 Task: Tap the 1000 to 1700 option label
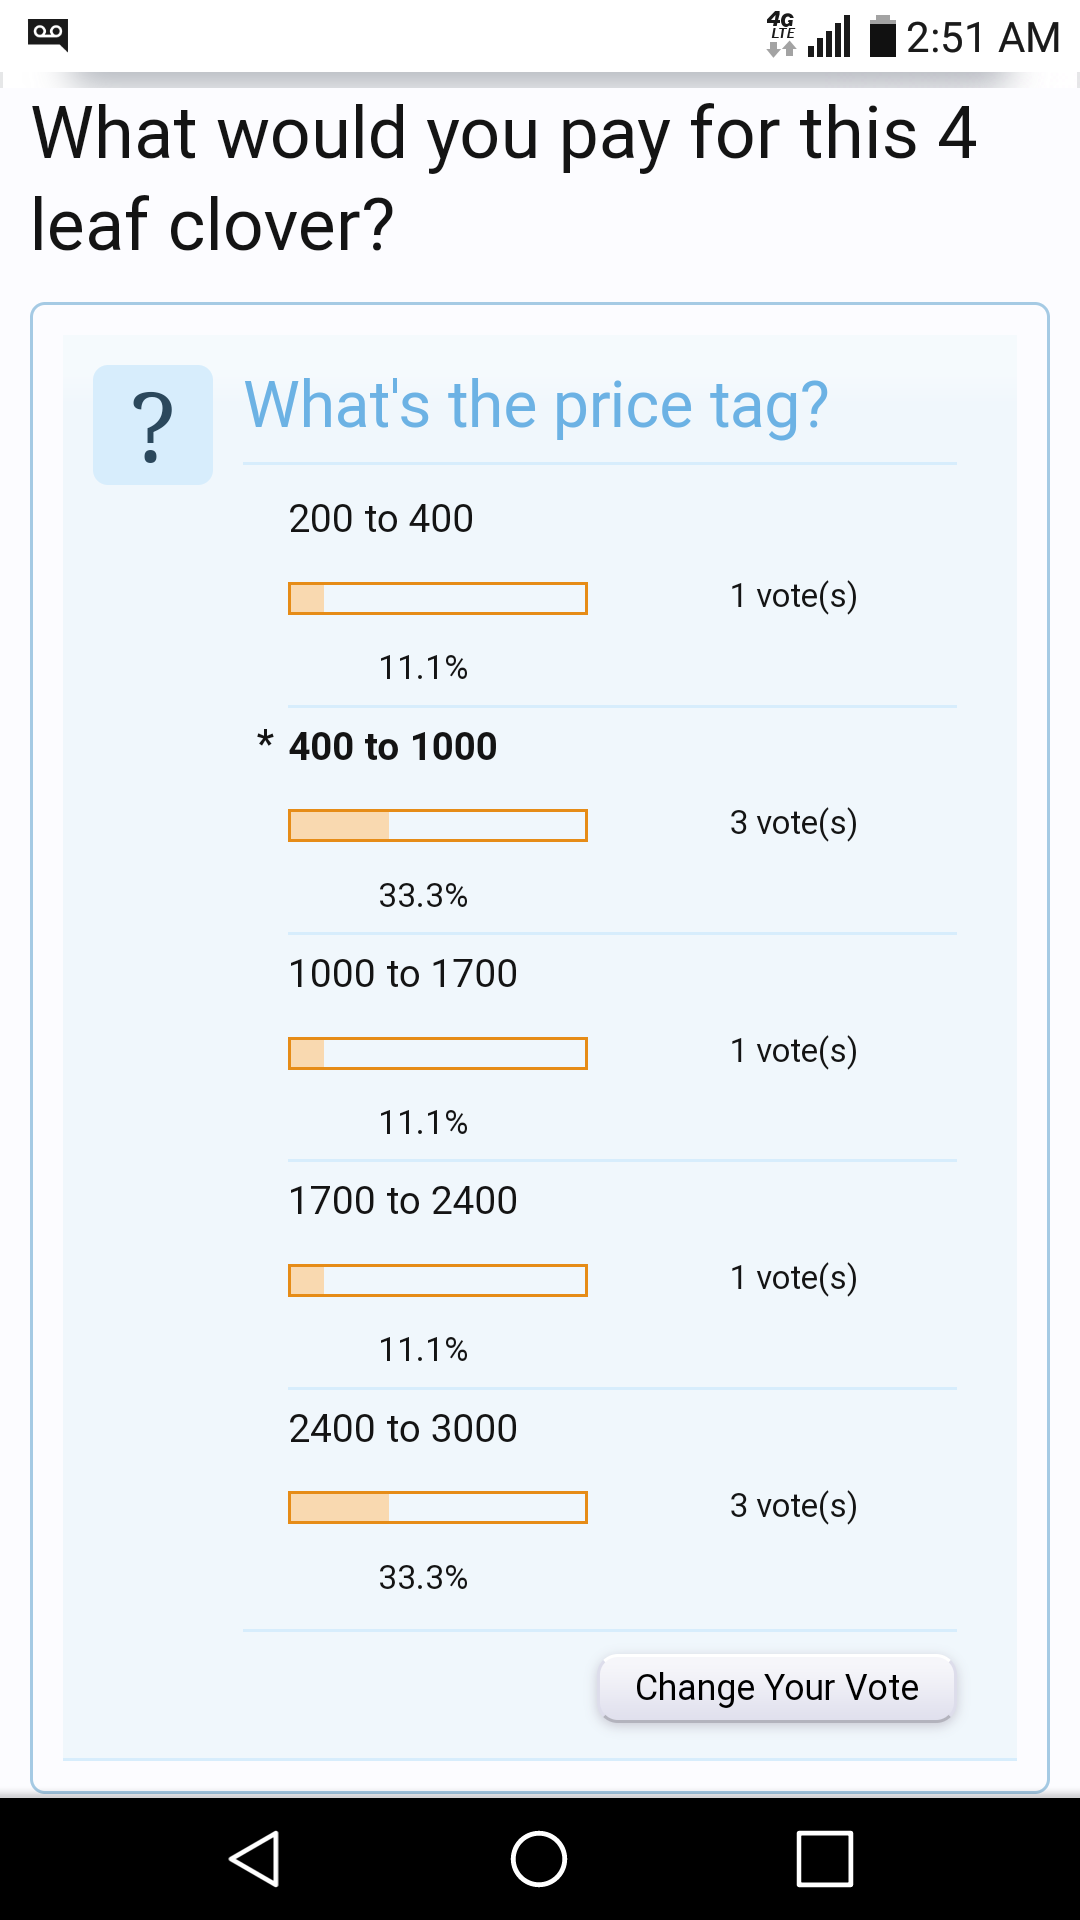(x=403, y=974)
